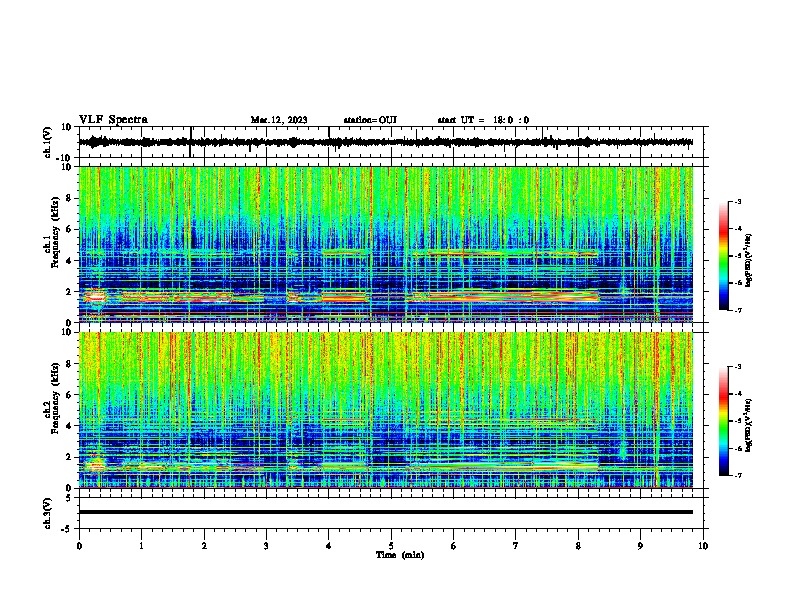Click the "ch.1(V)" waveform axis label
This screenshot has width=792, height=612.
point(48,142)
